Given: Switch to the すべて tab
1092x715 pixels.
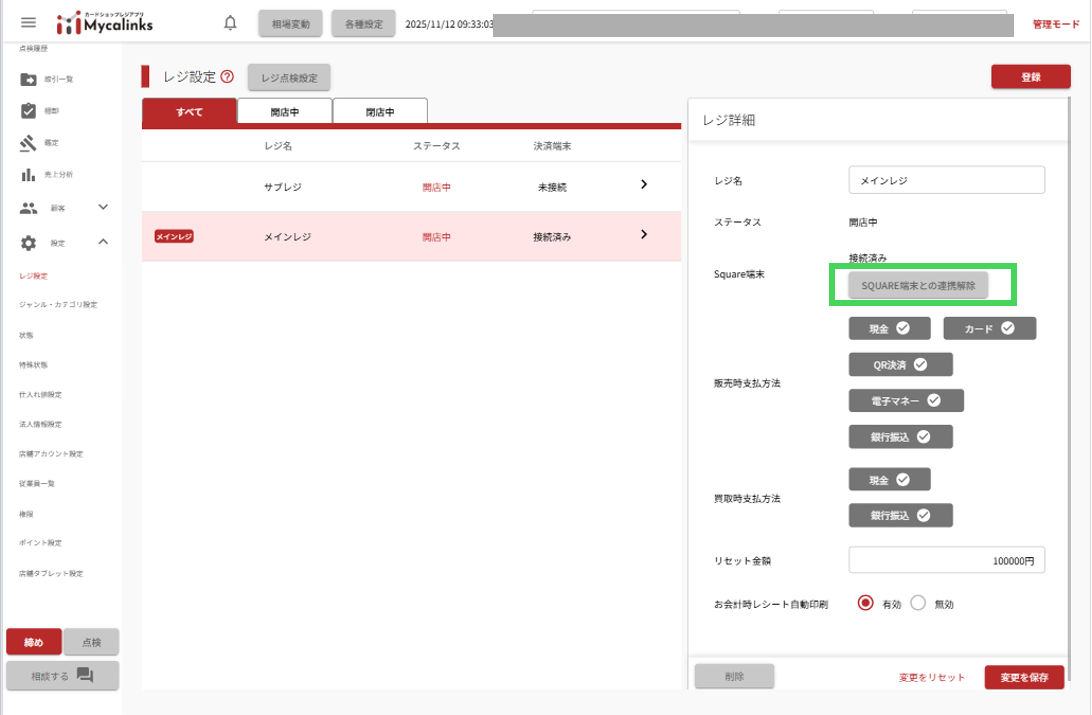Looking at the screenshot, I should click(x=189, y=112).
